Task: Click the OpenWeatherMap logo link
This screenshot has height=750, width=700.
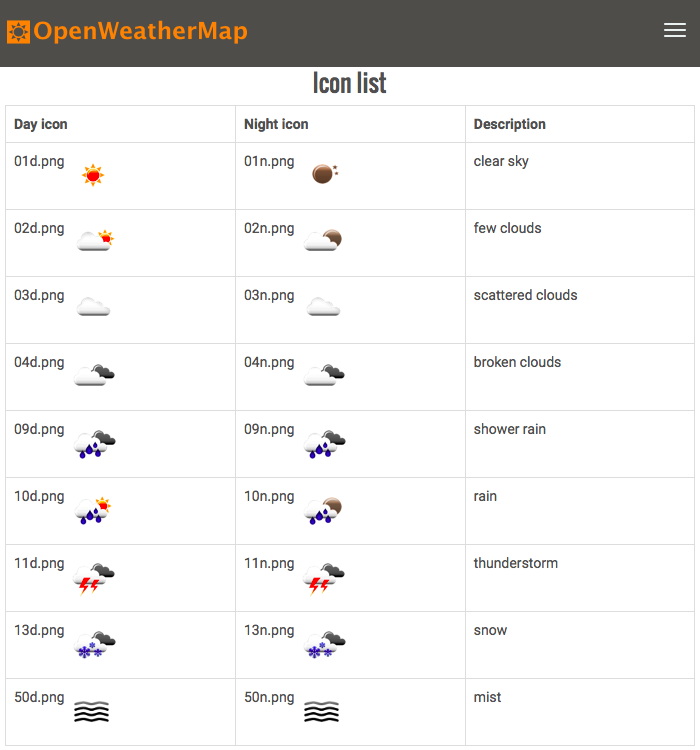Action: point(127,32)
